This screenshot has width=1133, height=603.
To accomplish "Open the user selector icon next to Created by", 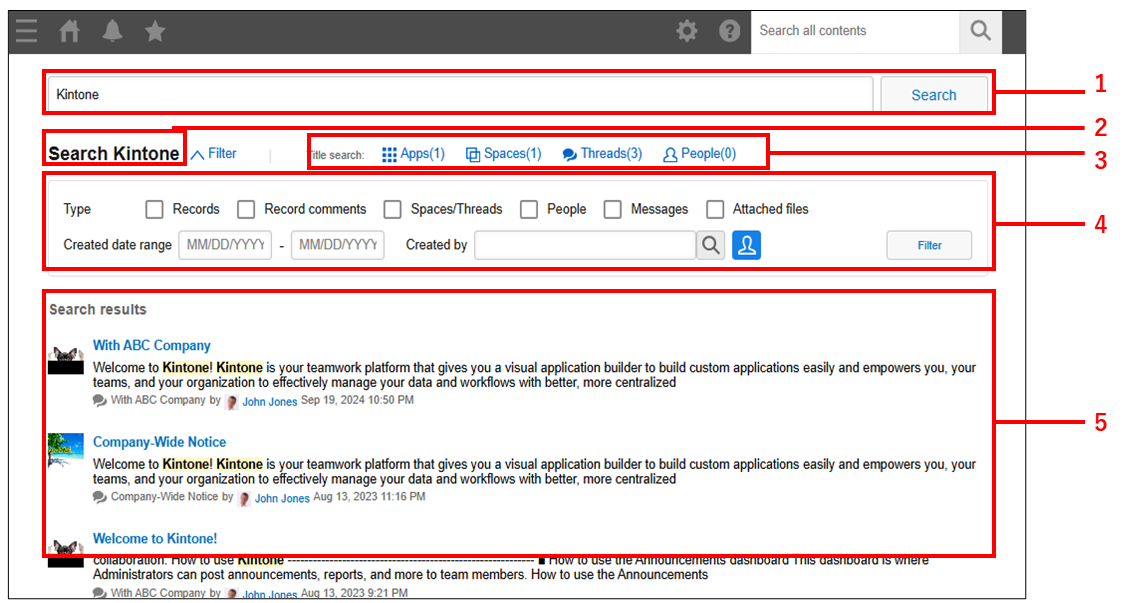I will 747,244.
